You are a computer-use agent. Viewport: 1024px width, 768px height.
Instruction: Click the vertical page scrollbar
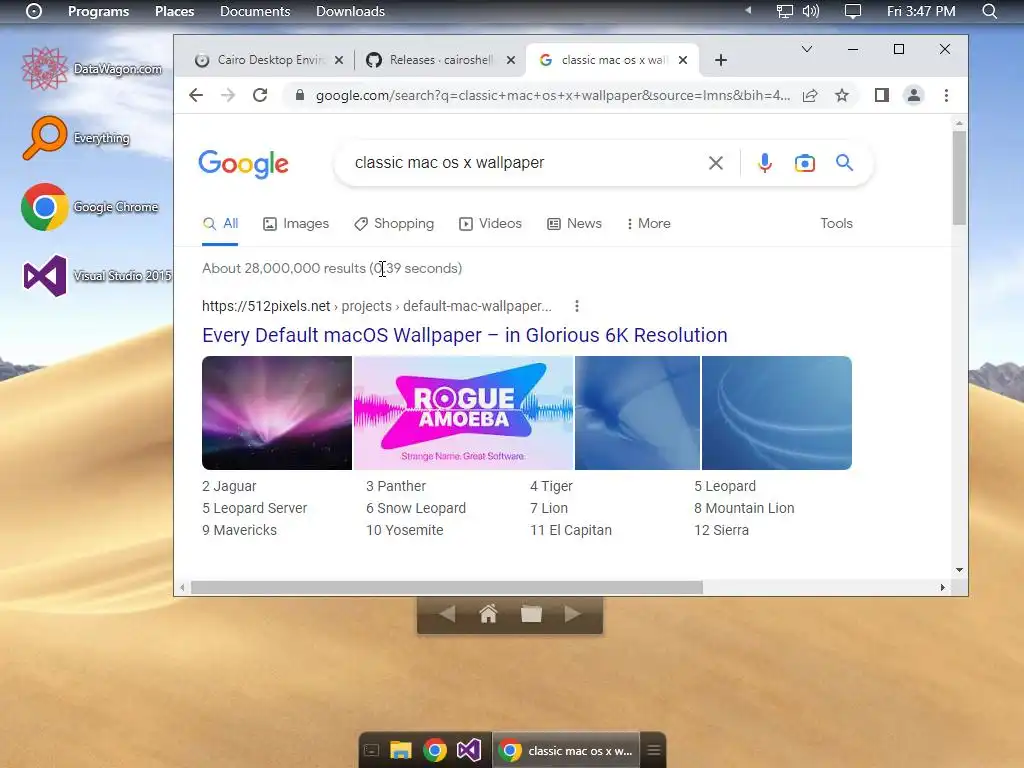coord(959,178)
